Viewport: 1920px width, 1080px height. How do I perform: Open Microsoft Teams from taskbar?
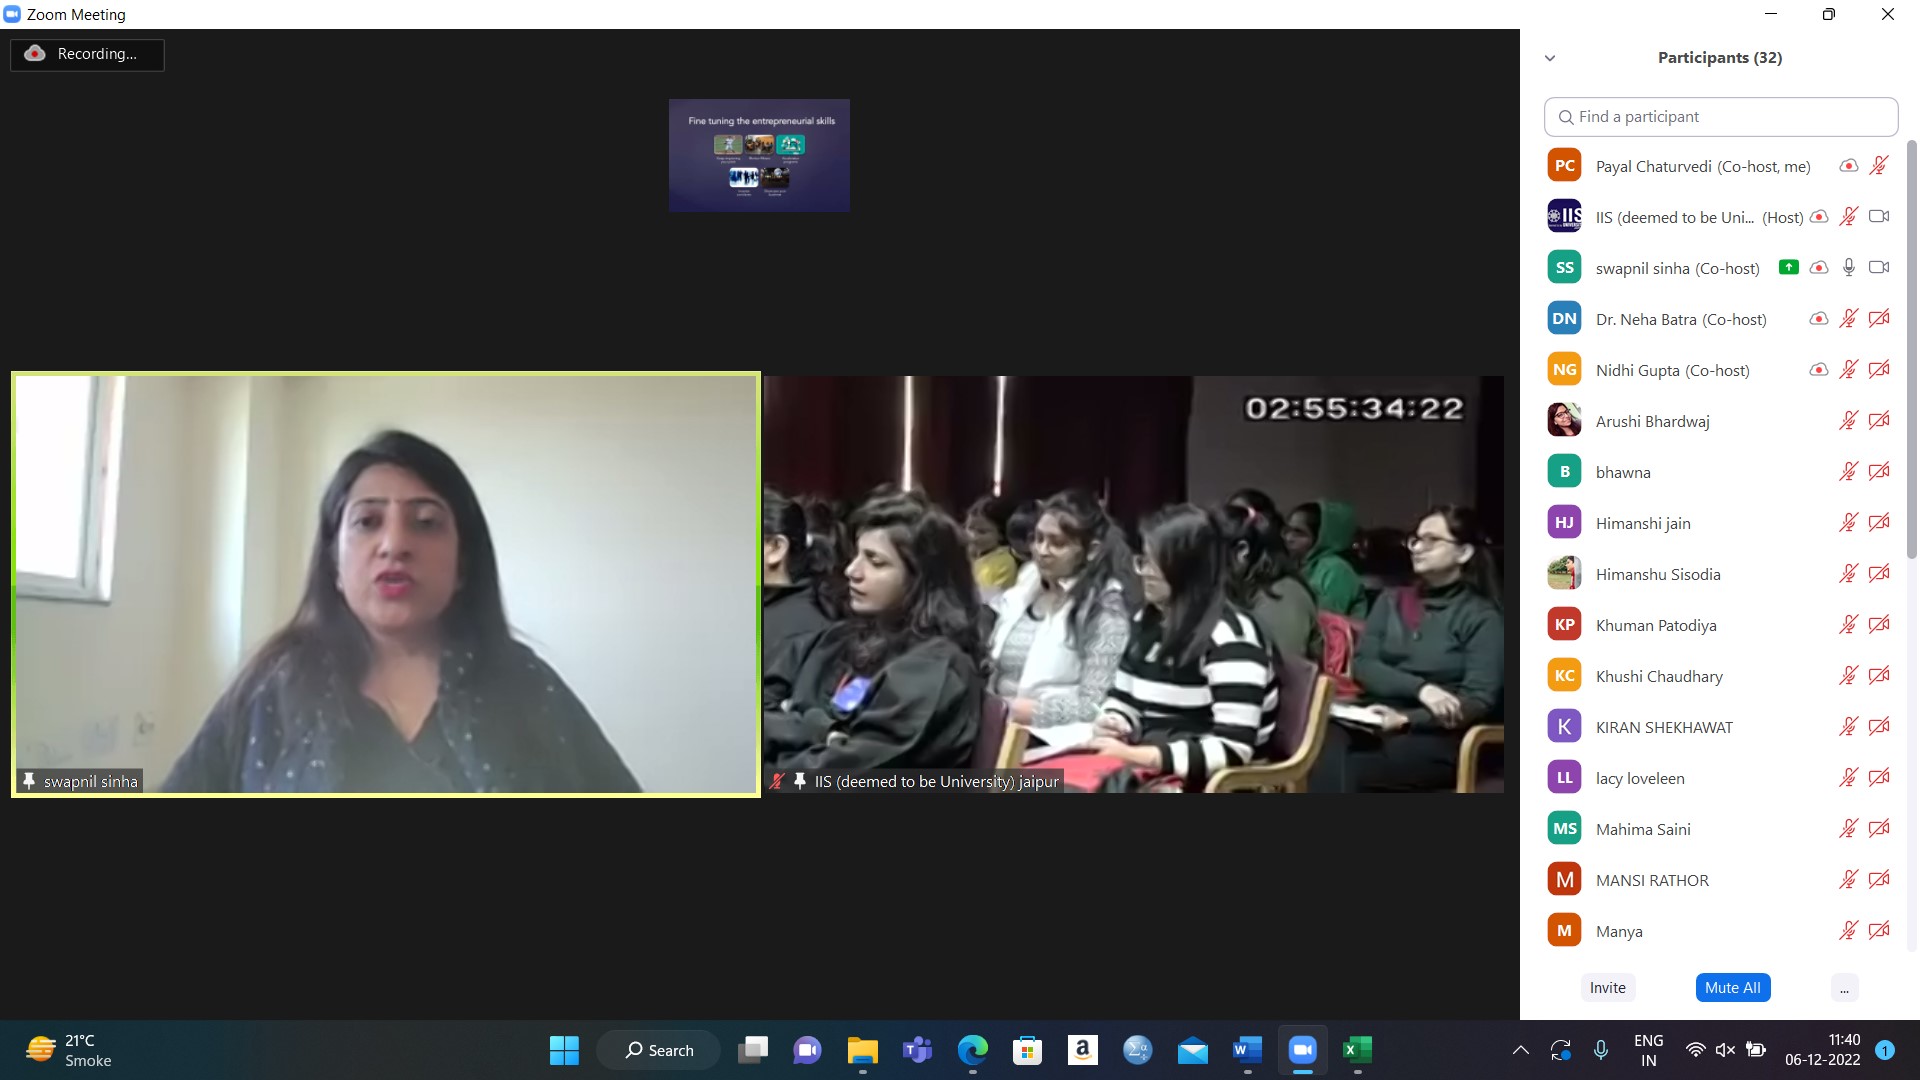917,1050
